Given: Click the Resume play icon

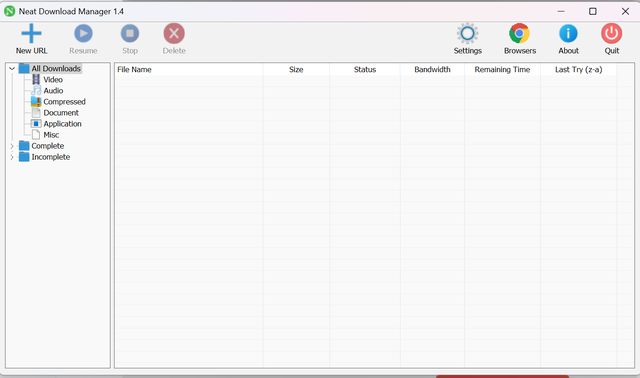Looking at the screenshot, I should click(x=83, y=33).
